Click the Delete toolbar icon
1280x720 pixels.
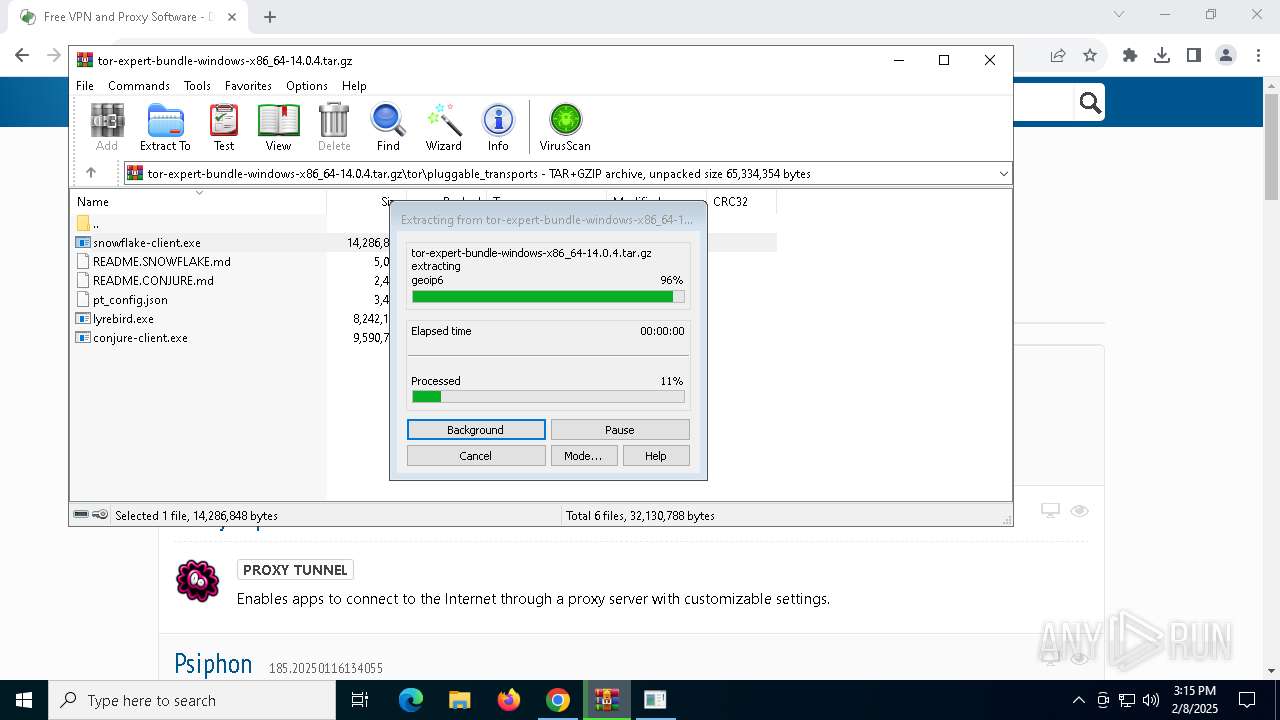click(x=334, y=127)
